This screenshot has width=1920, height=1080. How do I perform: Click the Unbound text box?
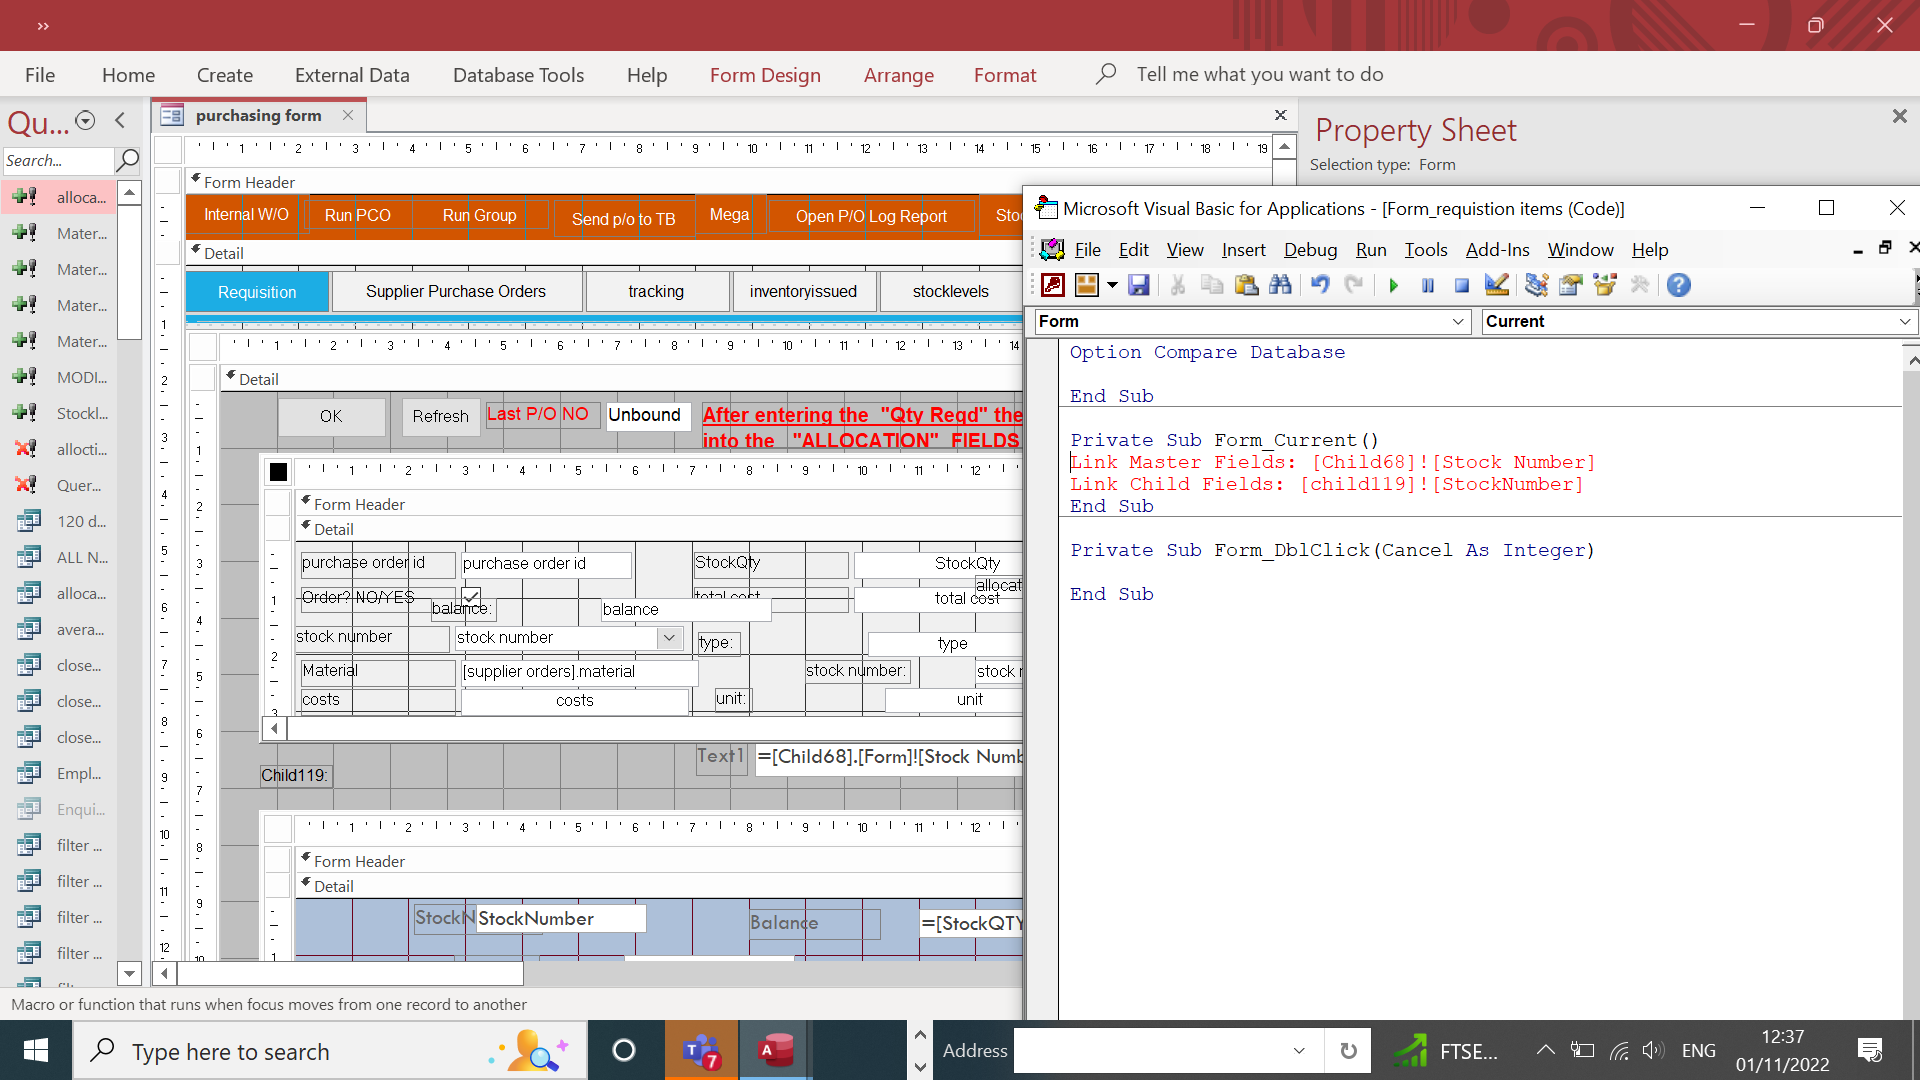646,415
